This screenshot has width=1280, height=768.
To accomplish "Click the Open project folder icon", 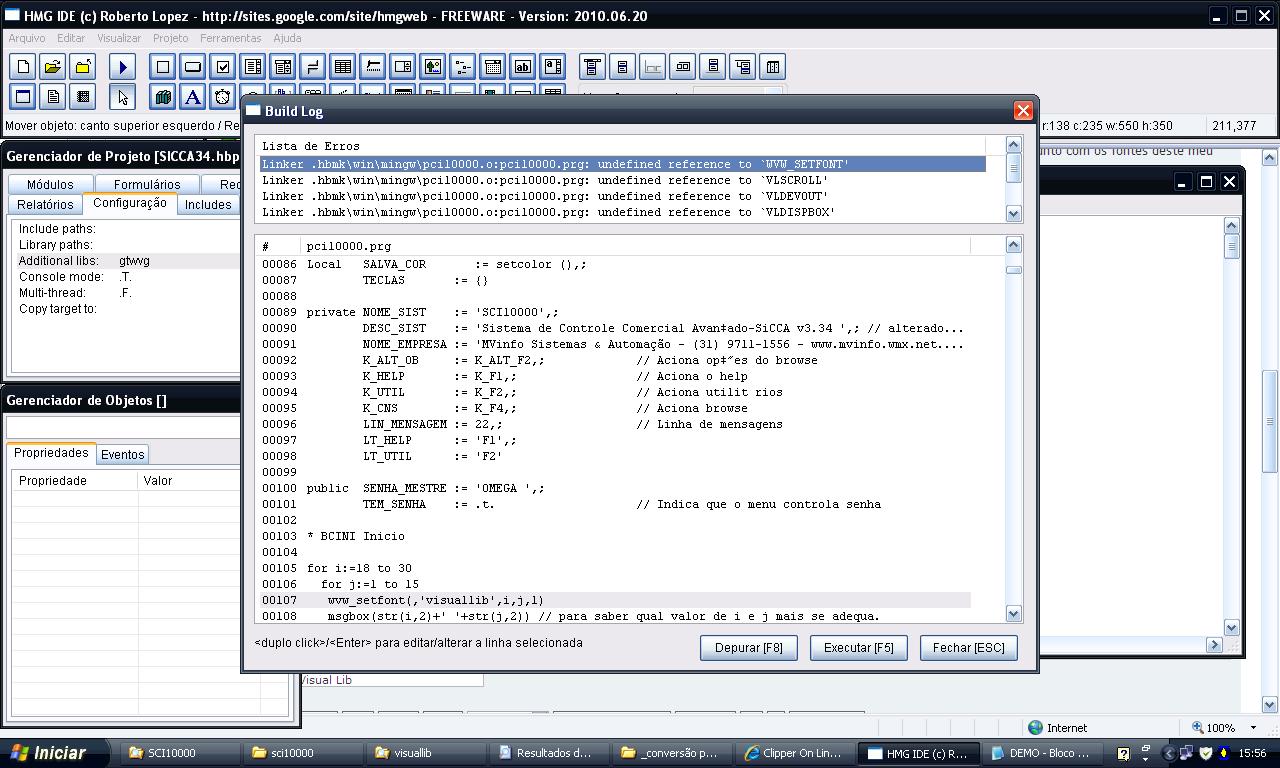I will tap(53, 67).
